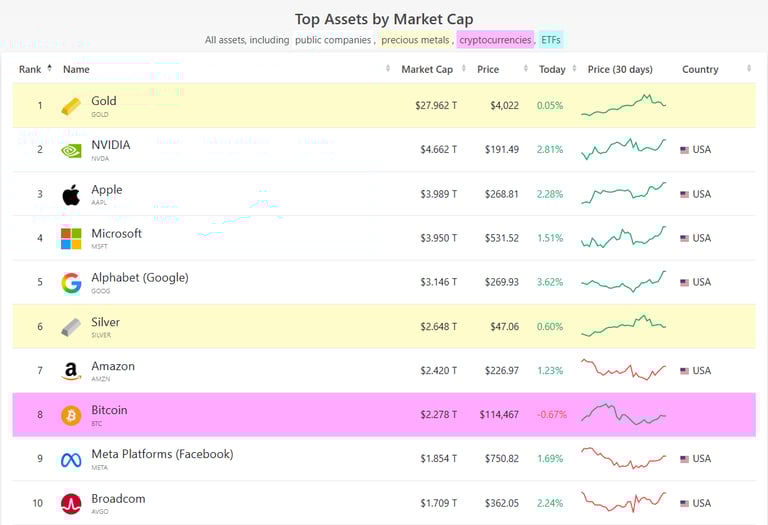Sort table by Rank arrows

click(49, 69)
